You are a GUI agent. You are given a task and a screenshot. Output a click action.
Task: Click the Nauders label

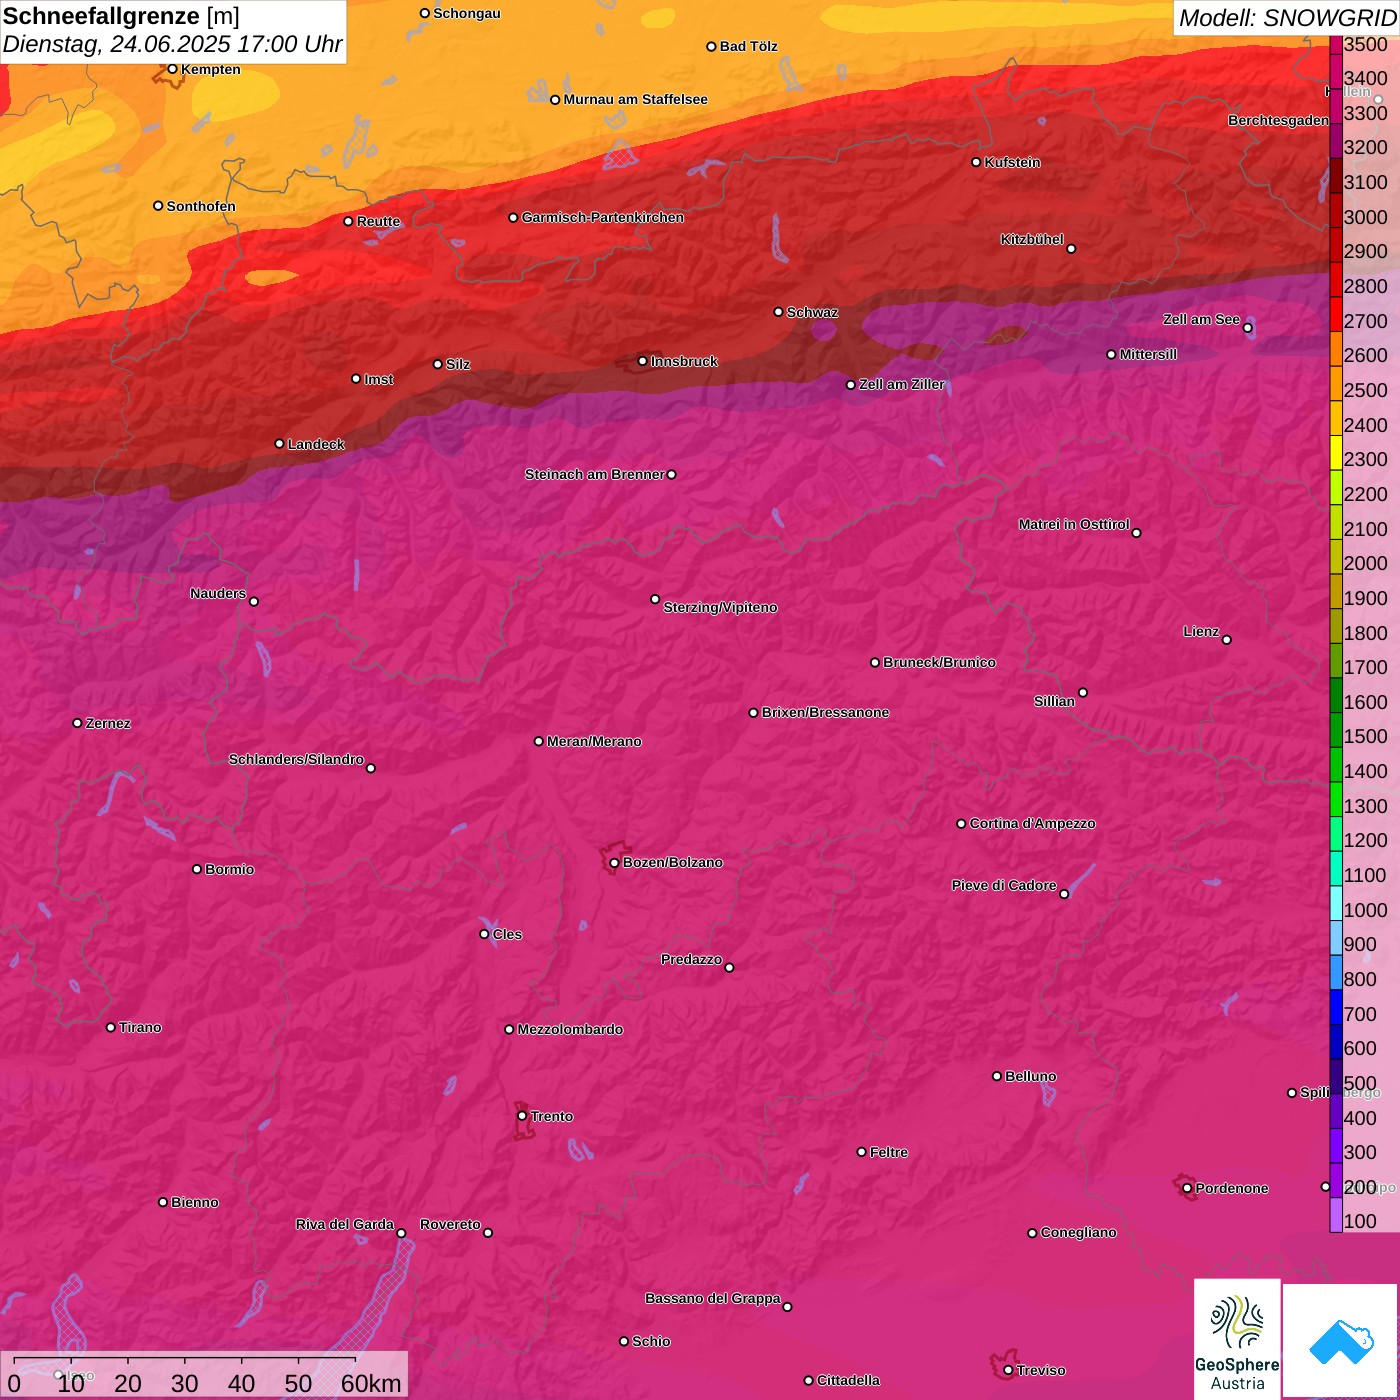tap(217, 593)
